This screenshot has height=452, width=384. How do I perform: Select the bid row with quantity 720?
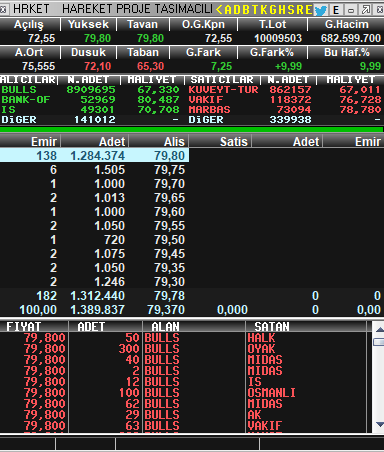(x=94, y=240)
